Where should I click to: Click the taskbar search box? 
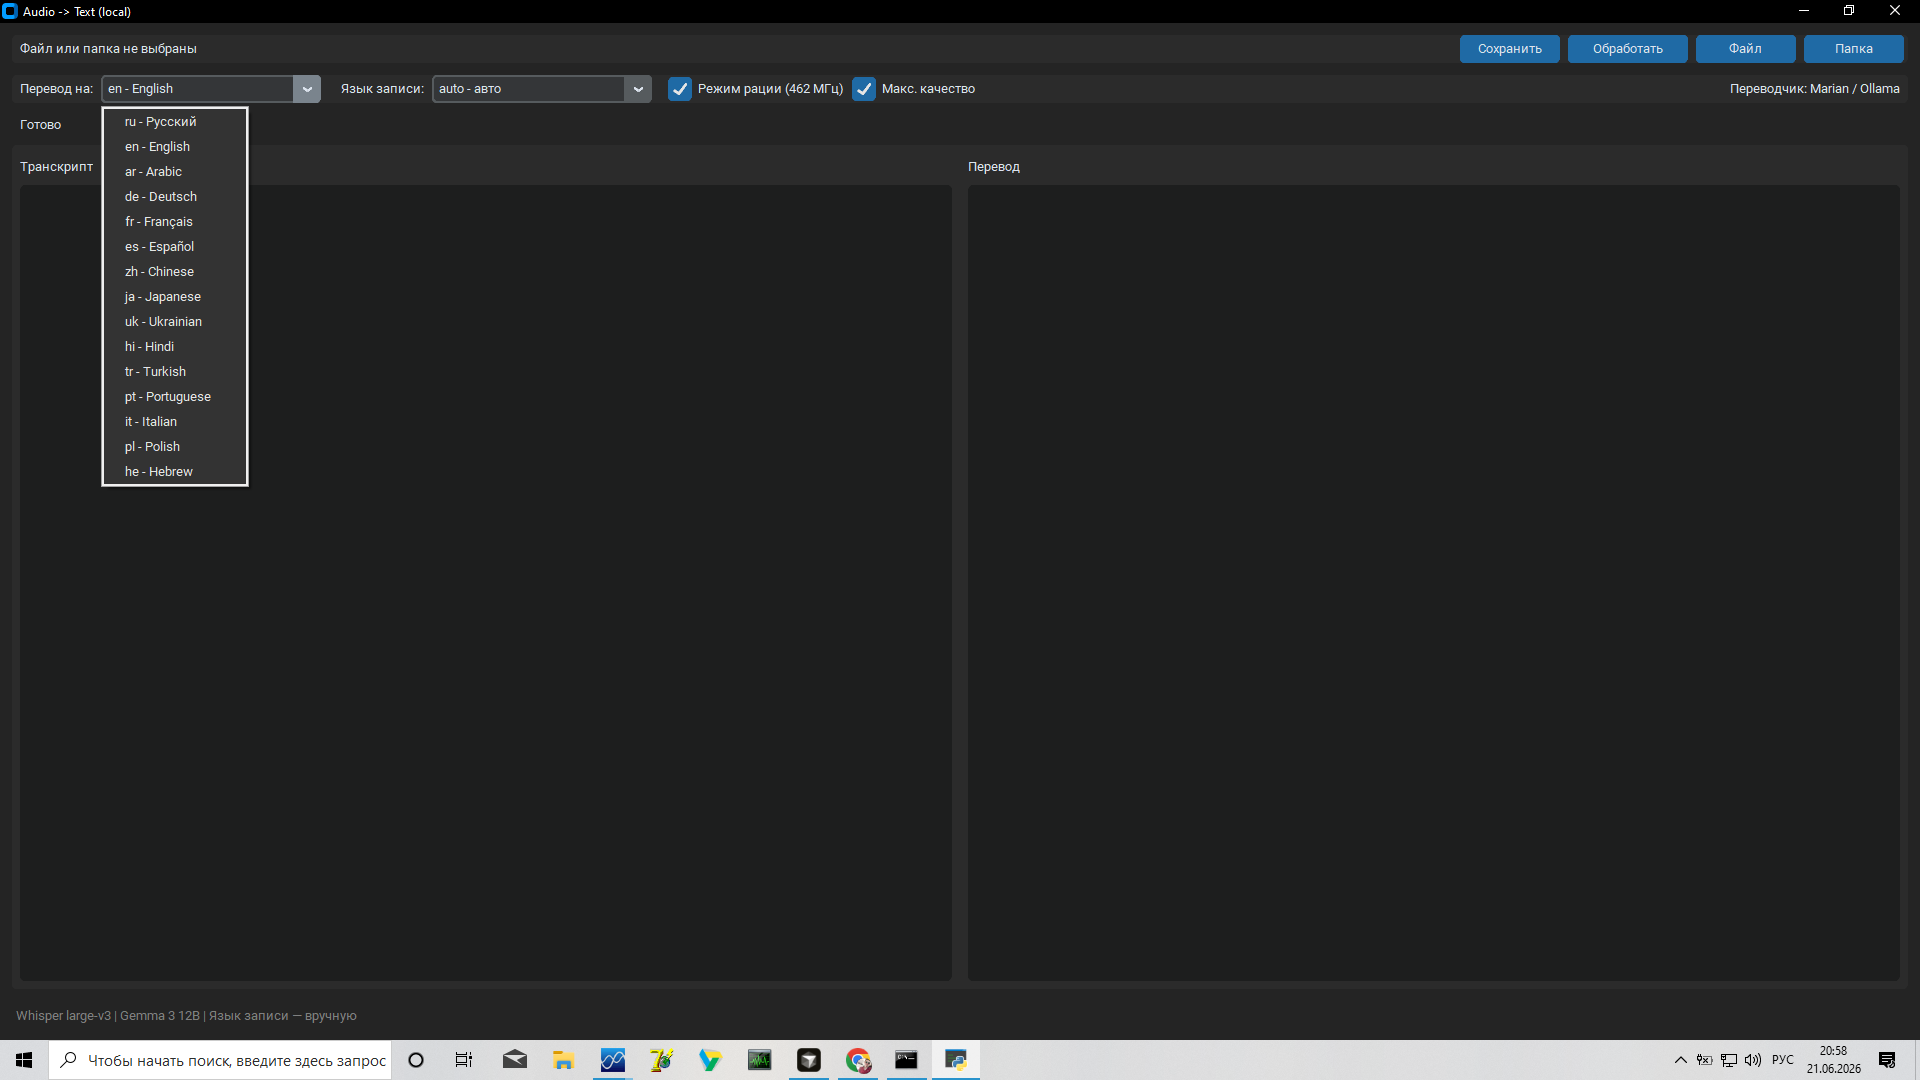220,1060
